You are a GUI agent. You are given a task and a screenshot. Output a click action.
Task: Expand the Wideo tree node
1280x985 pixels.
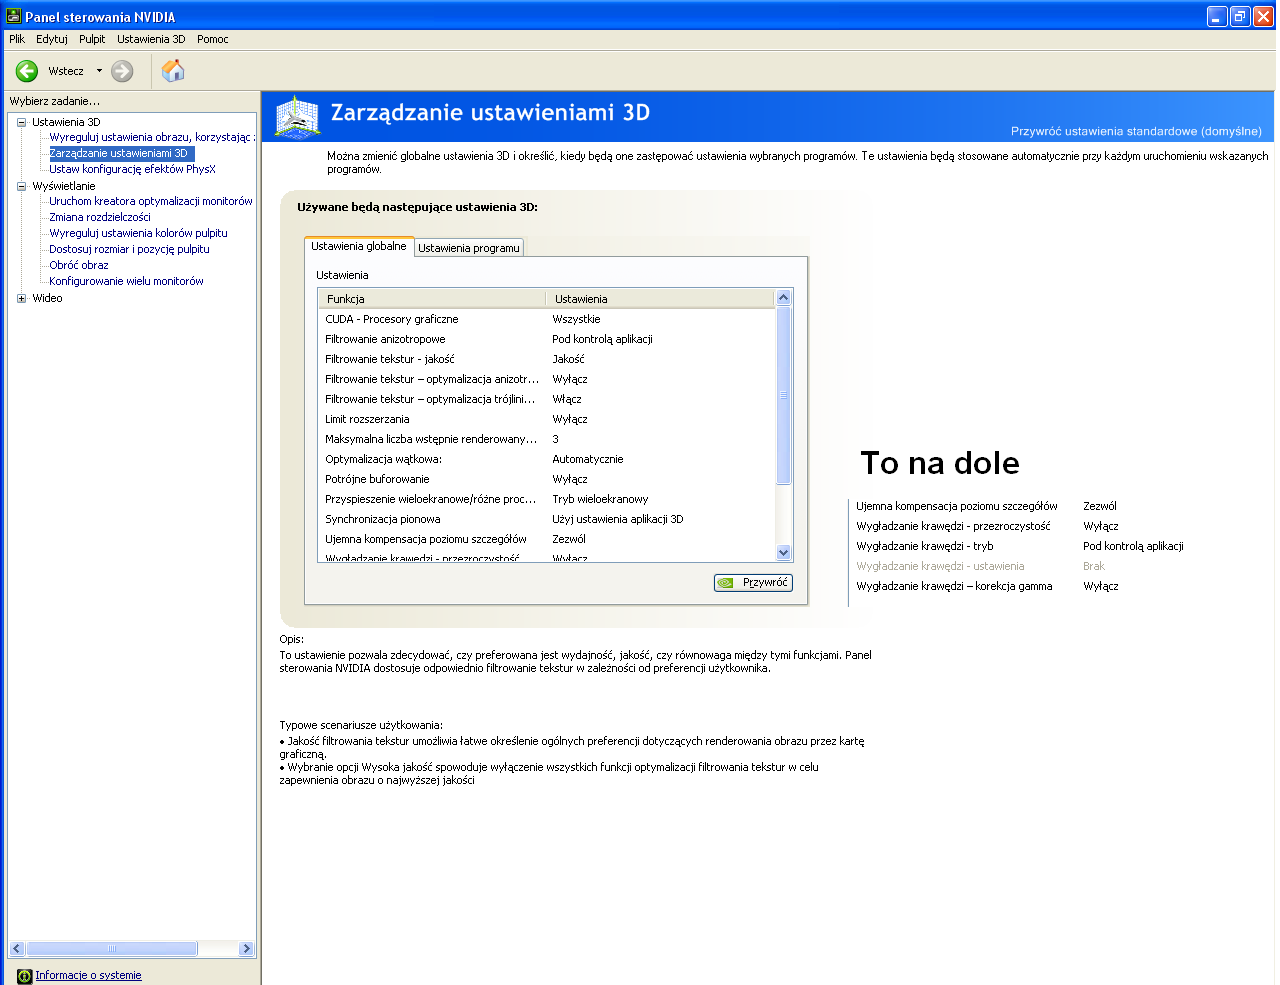click(x=21, y=298)
